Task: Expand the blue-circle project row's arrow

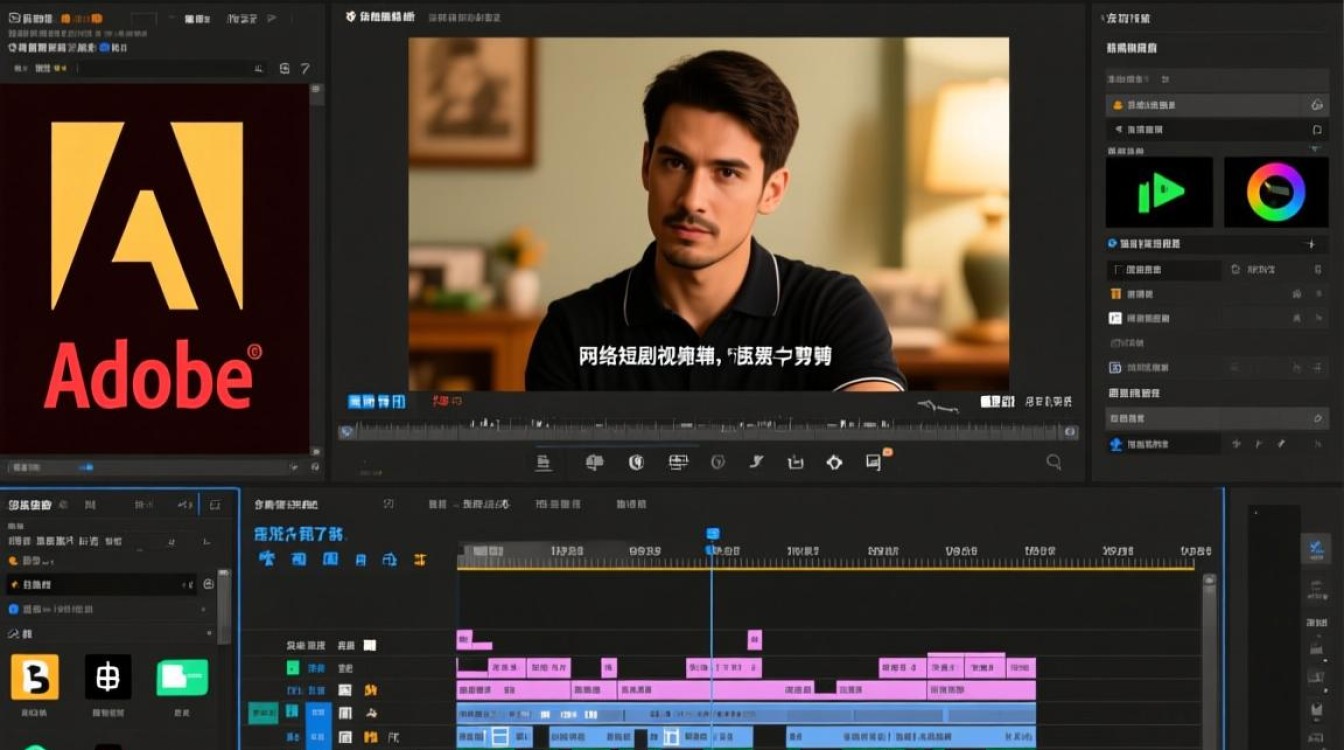Action: point(205,609)
